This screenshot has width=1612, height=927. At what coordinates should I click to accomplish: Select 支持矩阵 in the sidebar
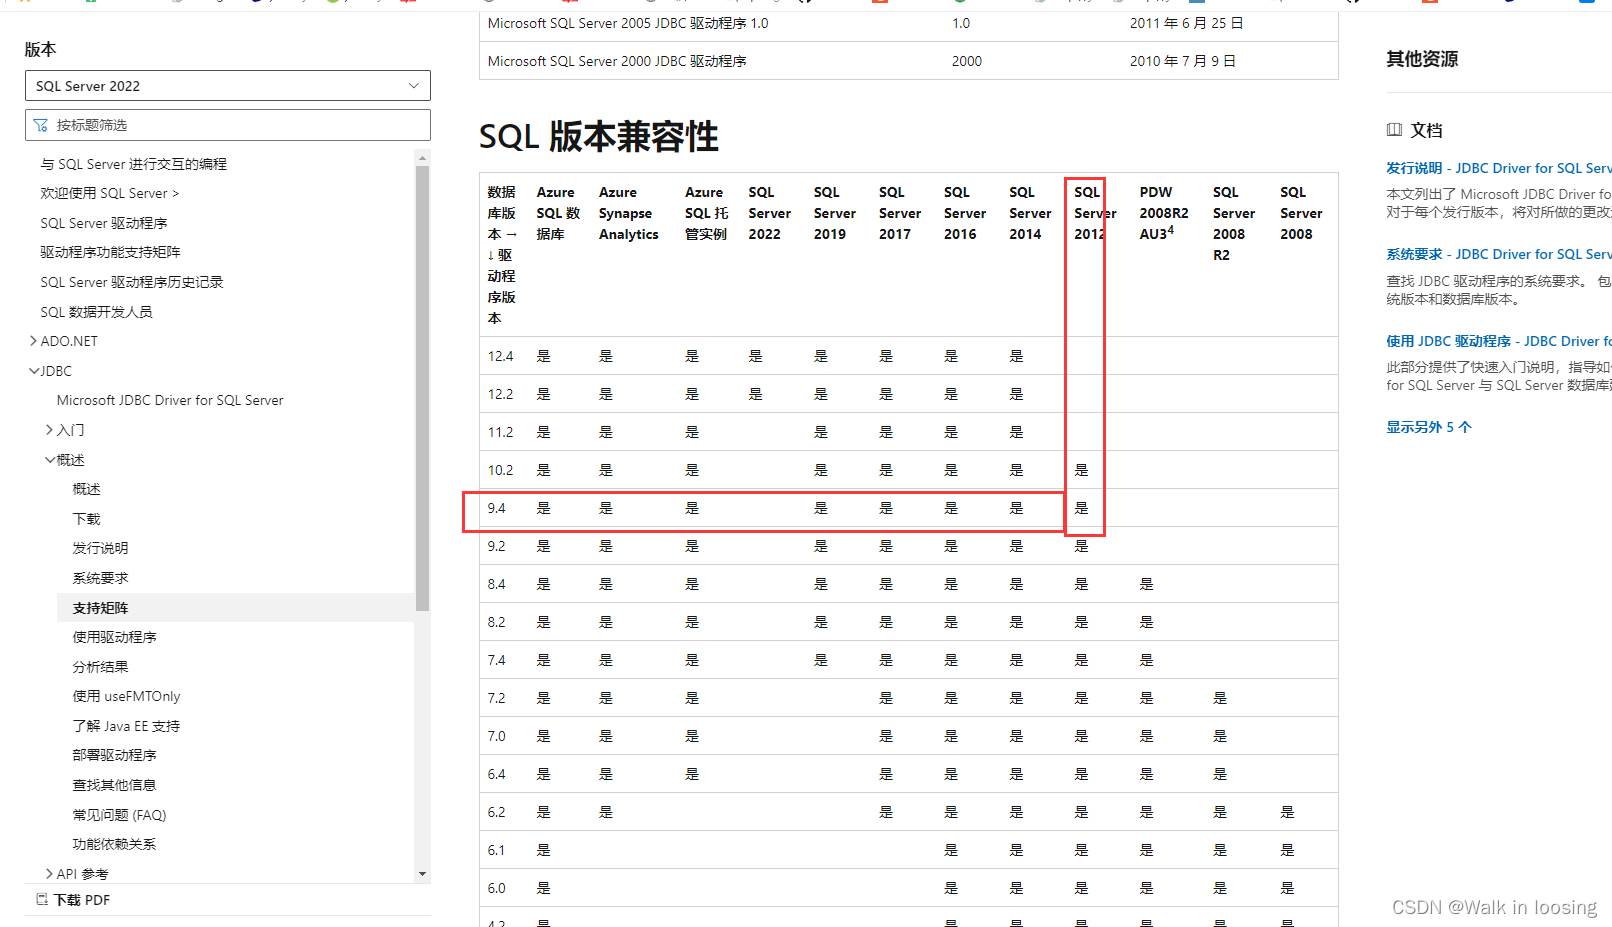100,607
